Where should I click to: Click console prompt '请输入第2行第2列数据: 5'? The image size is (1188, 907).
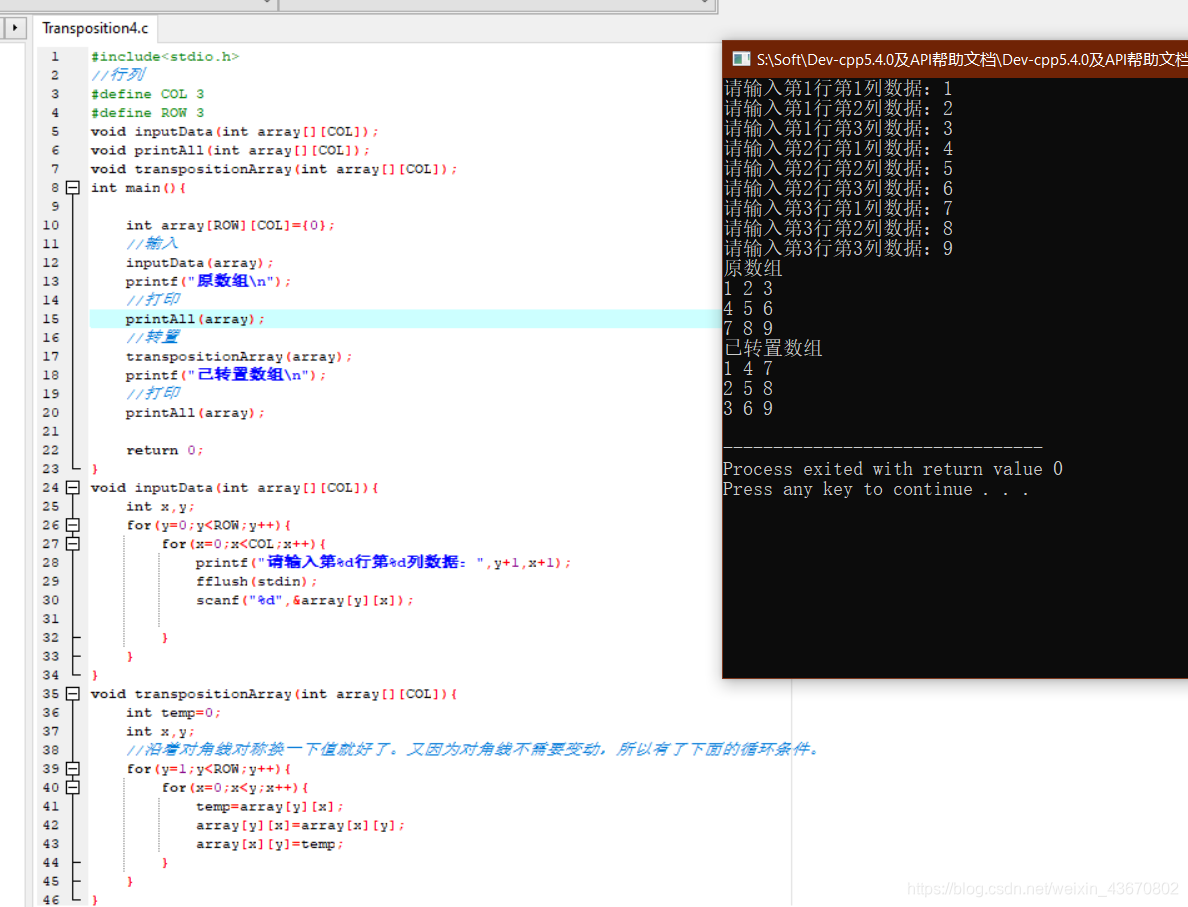(838, 168)
